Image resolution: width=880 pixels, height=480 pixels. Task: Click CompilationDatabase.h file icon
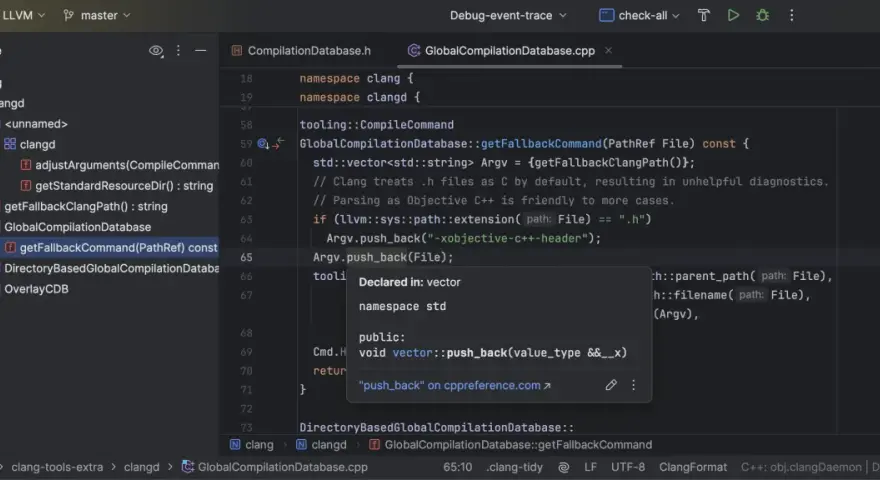tap(237, 51)
